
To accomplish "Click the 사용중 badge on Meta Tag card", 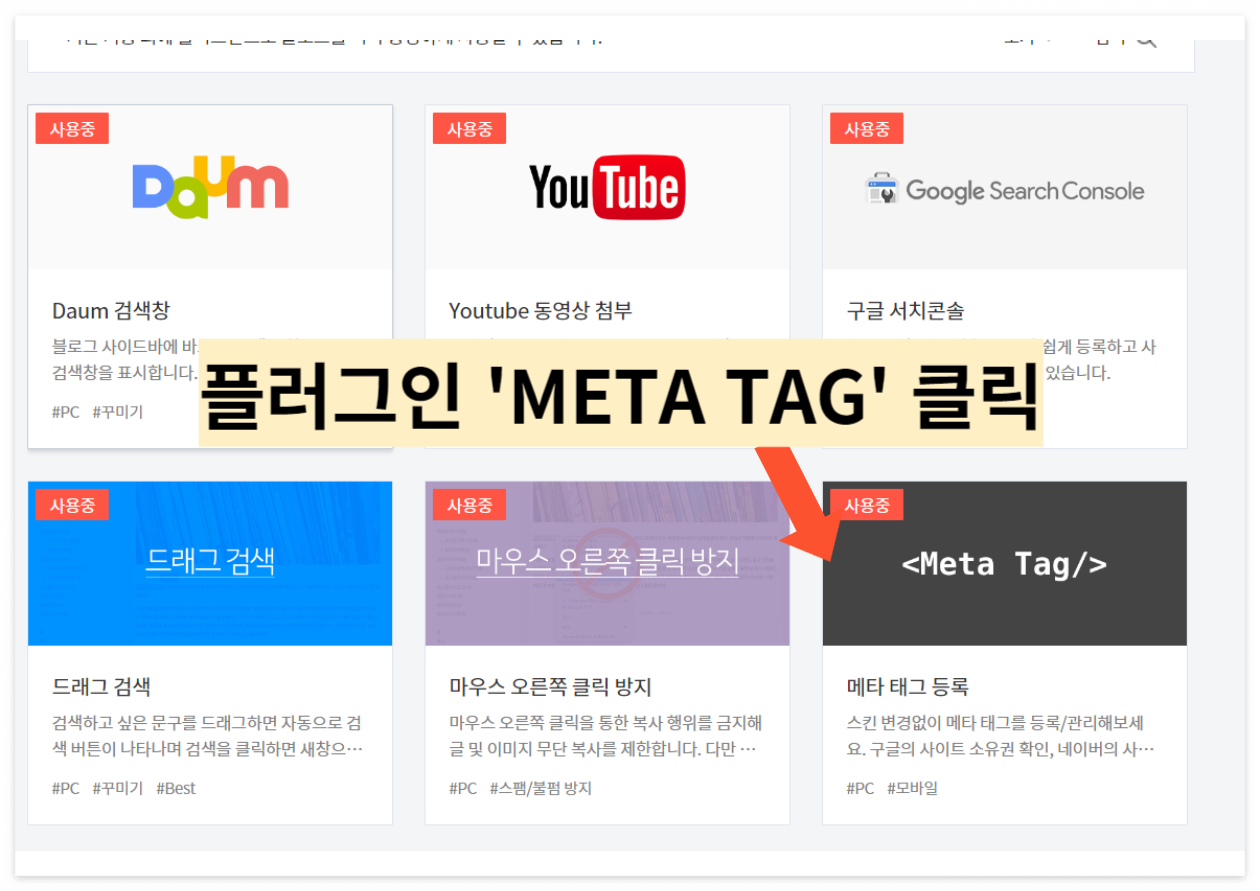I will point(866,505).
